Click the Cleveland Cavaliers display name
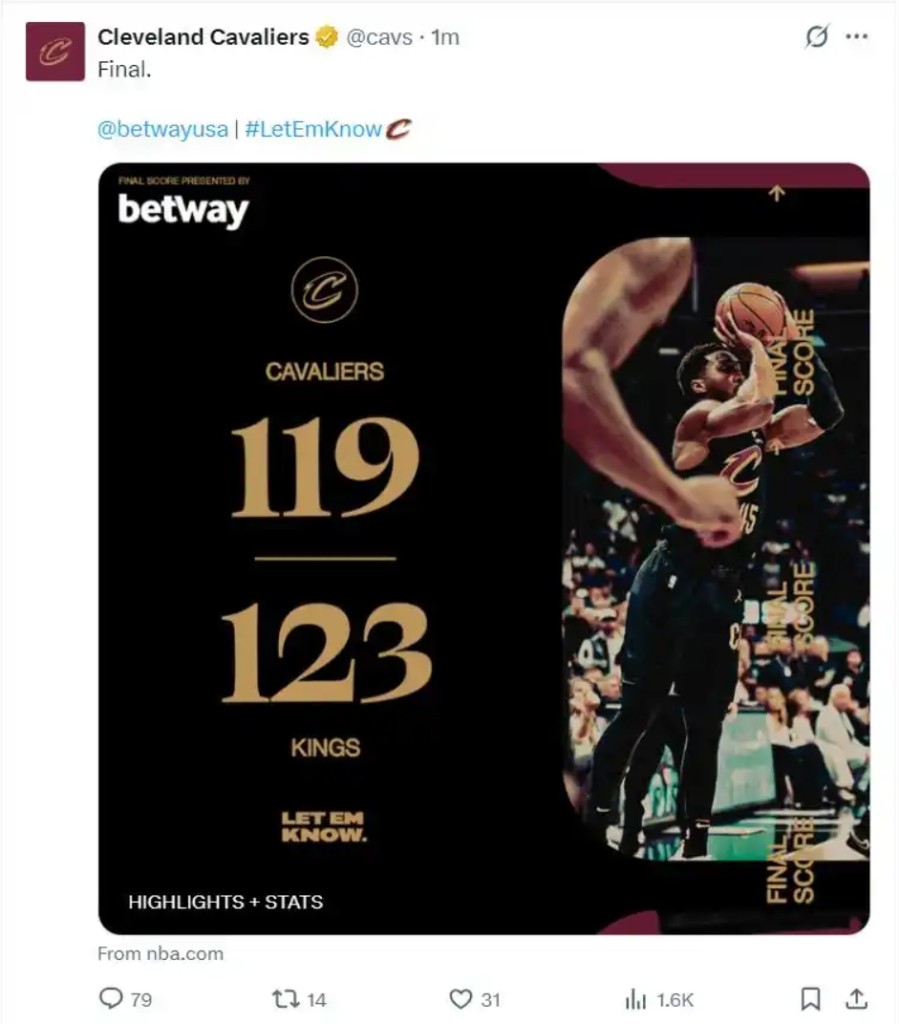899x1024 pixels. click(x=203, y=37)
